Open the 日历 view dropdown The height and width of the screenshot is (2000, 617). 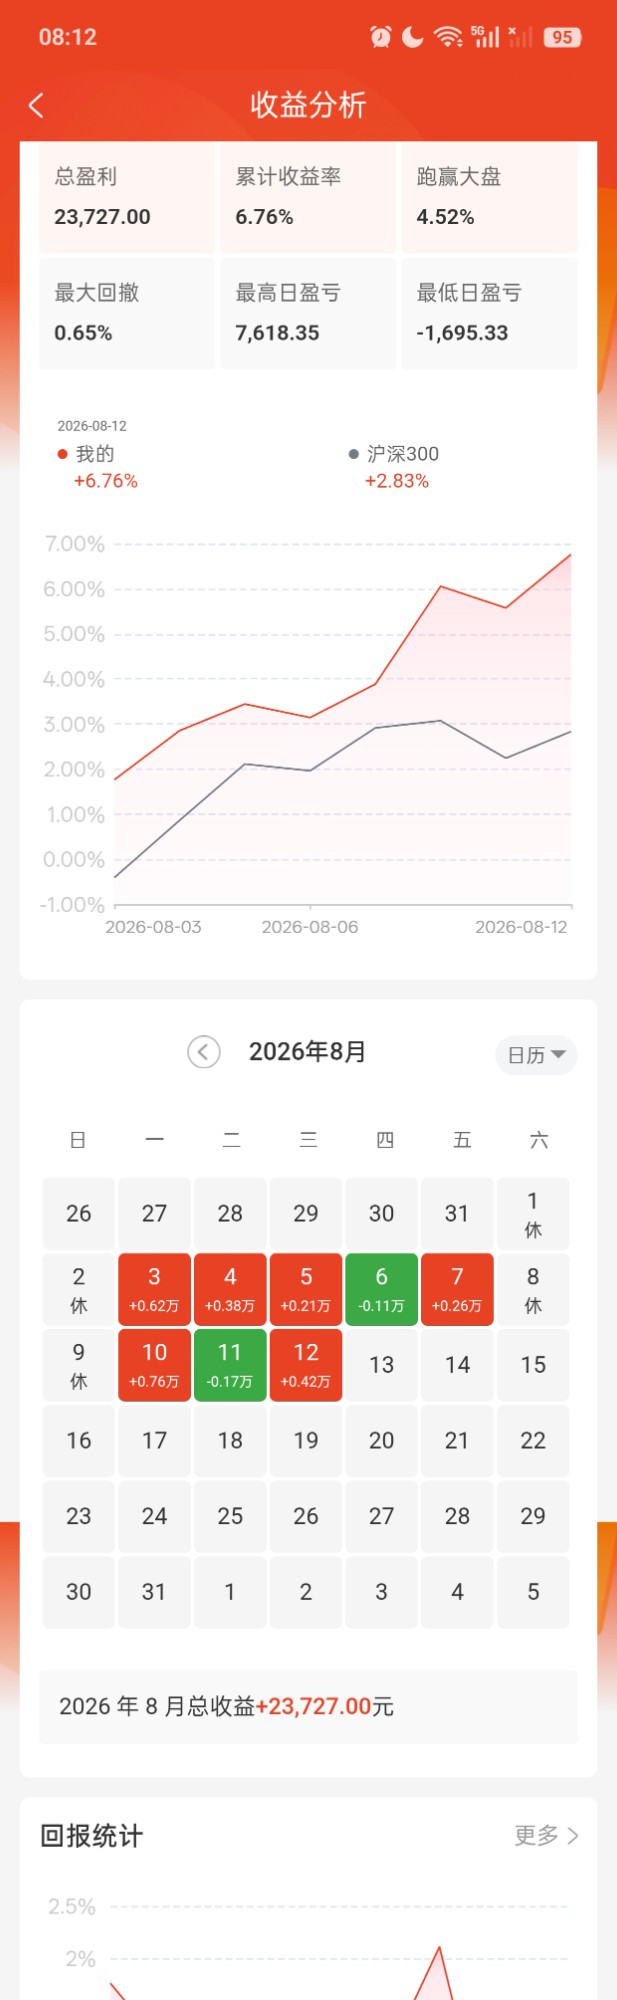pyautogui.click(x=536, y=1055)
